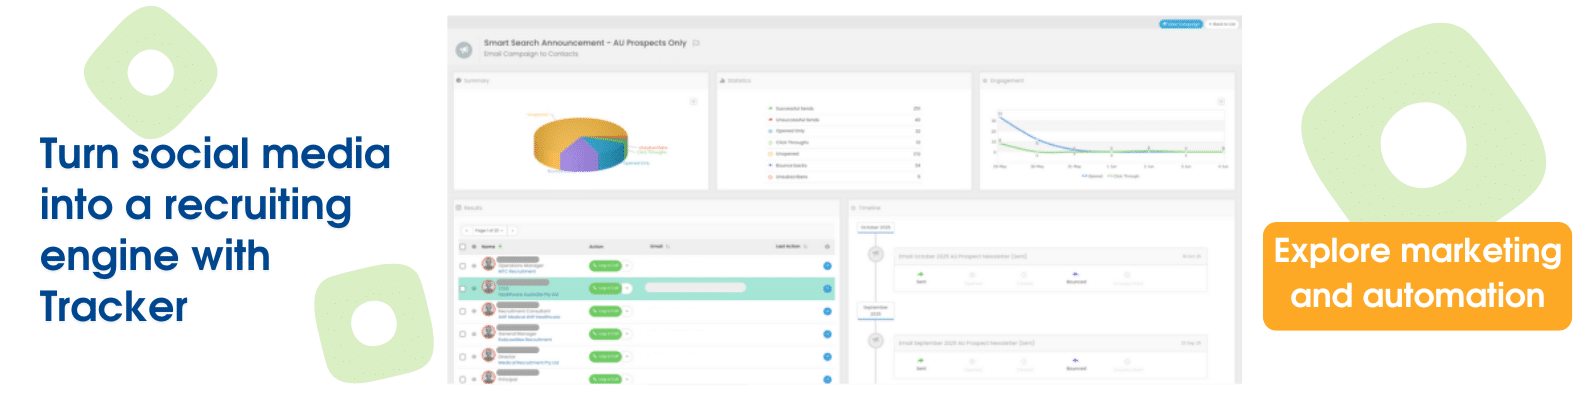Open the Engagement chart options icon
Viewport: 1584px width, 396px height.
click(x=1220, y=102)
